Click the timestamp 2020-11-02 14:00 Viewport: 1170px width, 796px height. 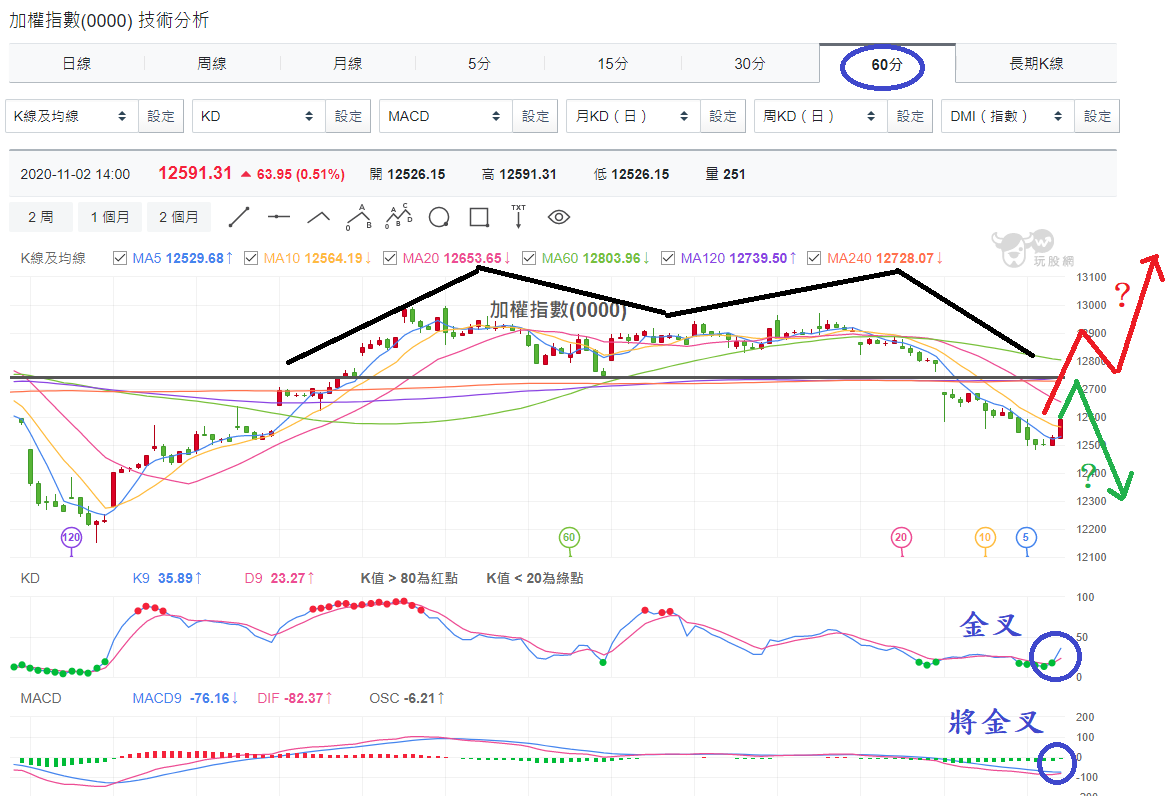(75, 175)
